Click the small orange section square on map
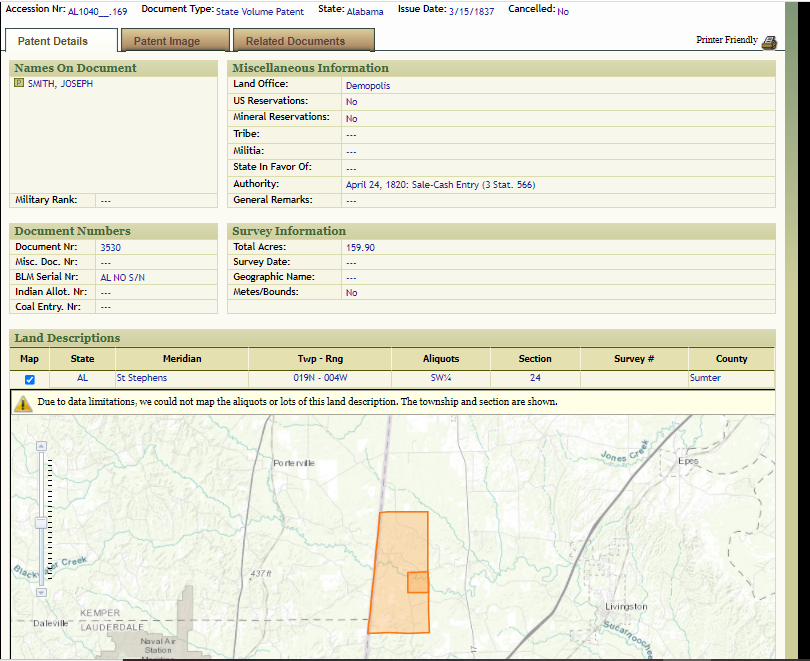810x661 pixels. click(x=418, y=582)
